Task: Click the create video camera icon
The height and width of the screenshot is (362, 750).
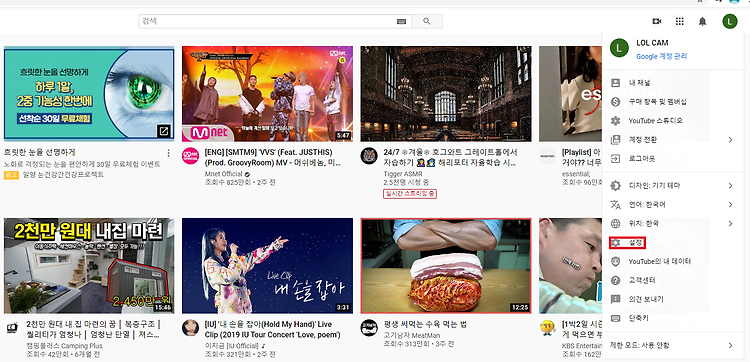Action: point(657,22)
